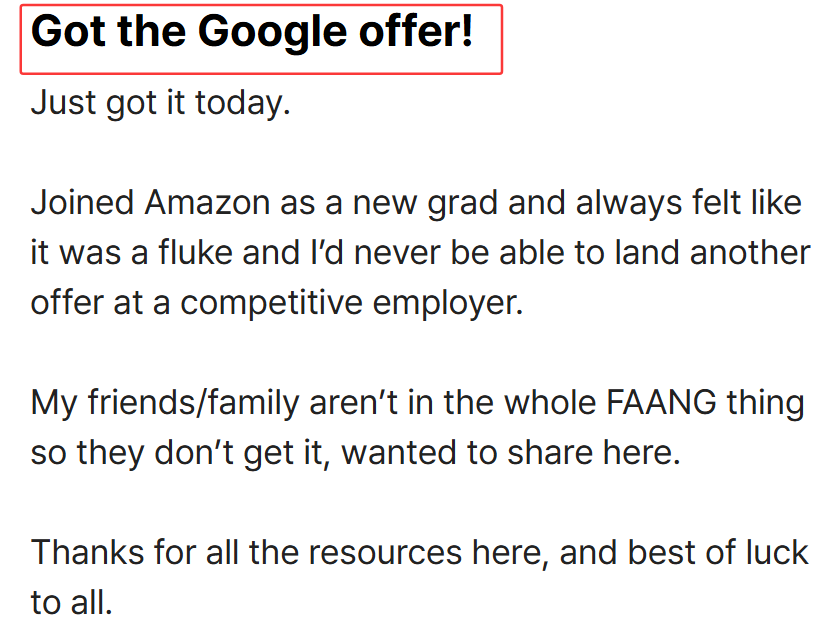Viewport: 835px width, 640px height.
Task: Click the phrase 'best of luck'
Action: [718, 552]
